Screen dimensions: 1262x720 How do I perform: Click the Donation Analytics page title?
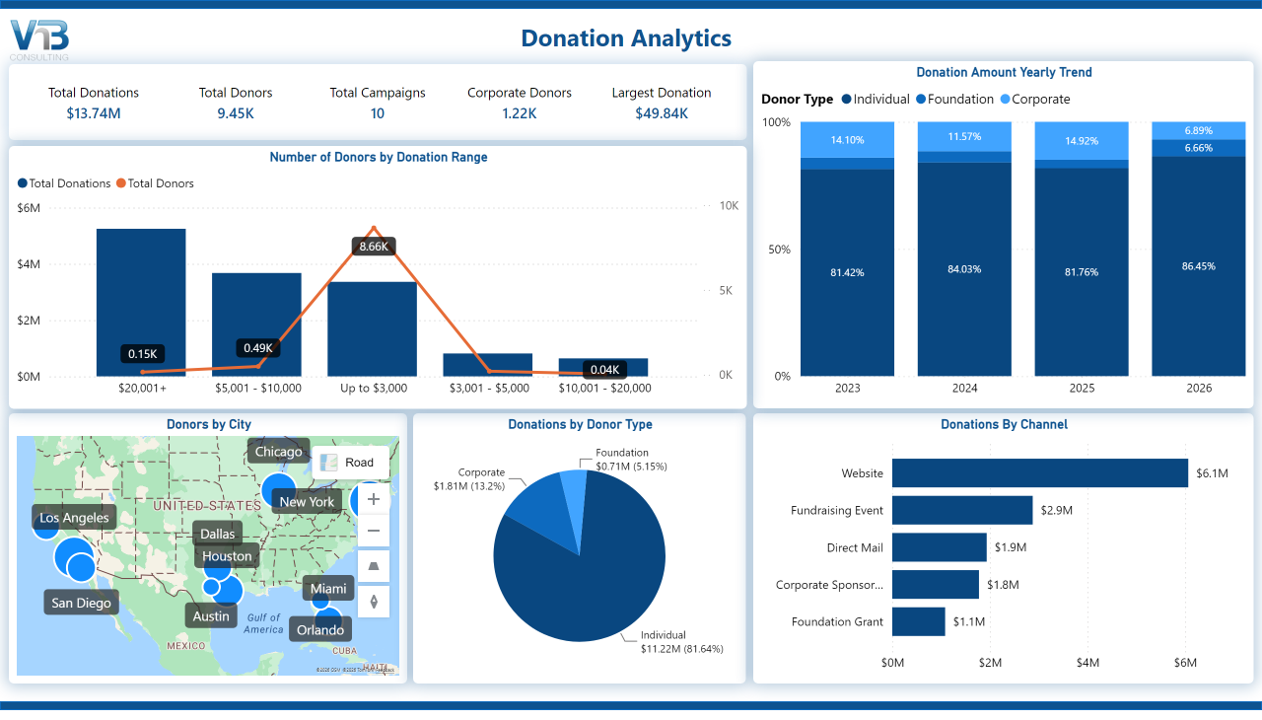(x=626, y=38)
